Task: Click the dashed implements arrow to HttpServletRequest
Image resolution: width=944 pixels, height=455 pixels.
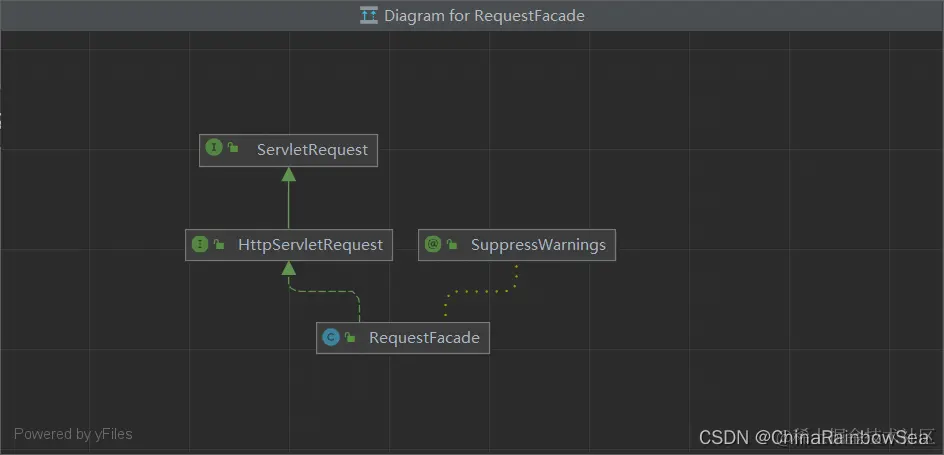Action: click(x=323, y=291)
